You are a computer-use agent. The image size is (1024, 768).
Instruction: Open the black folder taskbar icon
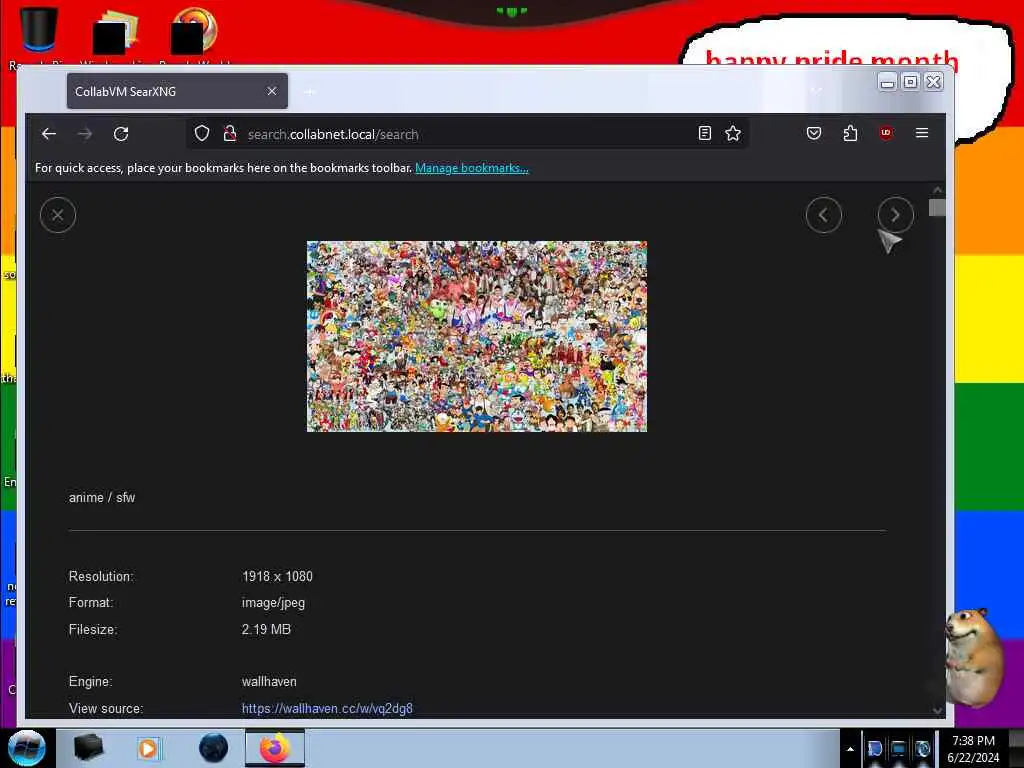coord(88,748)
